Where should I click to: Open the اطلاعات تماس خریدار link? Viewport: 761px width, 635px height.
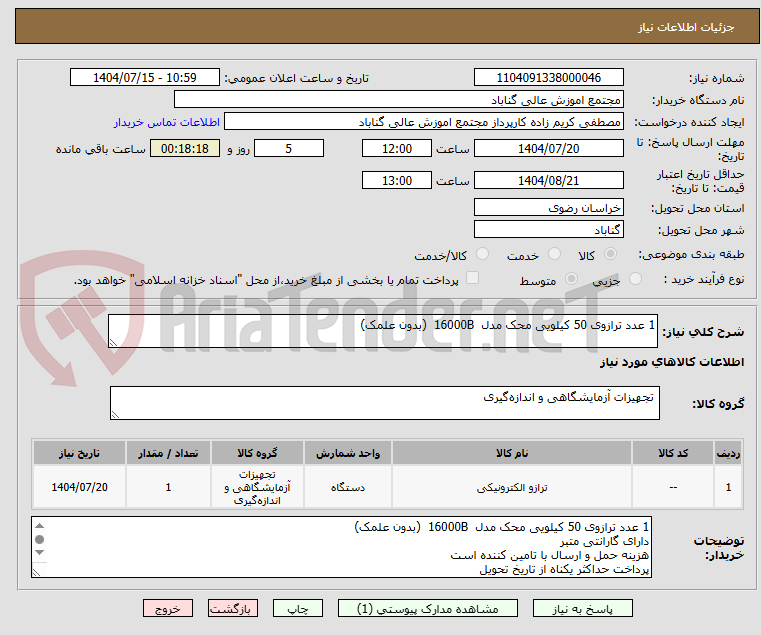tap(167, 122)
